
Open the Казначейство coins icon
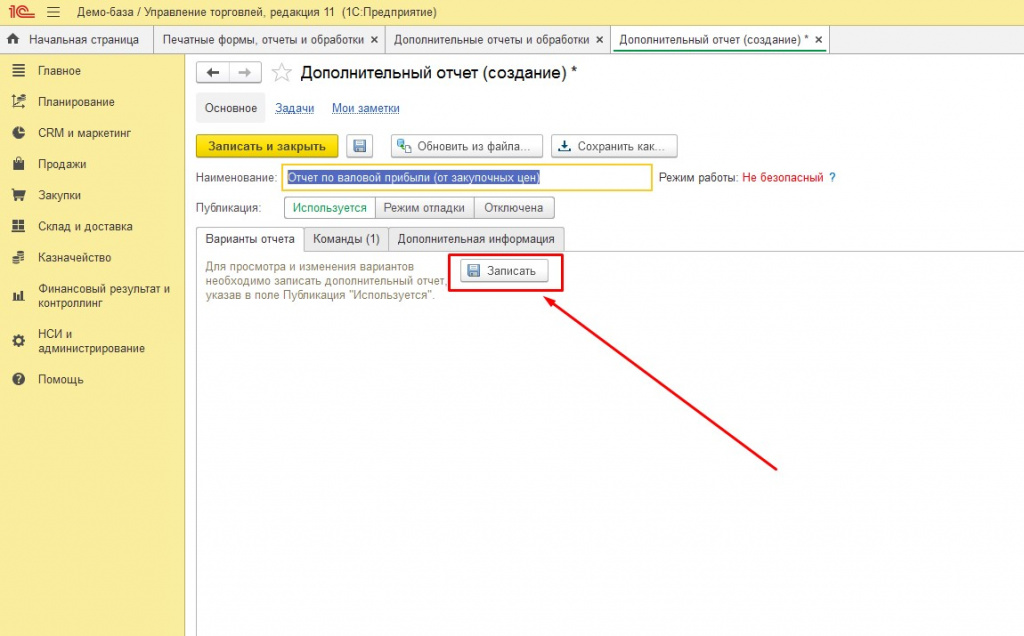18,257
